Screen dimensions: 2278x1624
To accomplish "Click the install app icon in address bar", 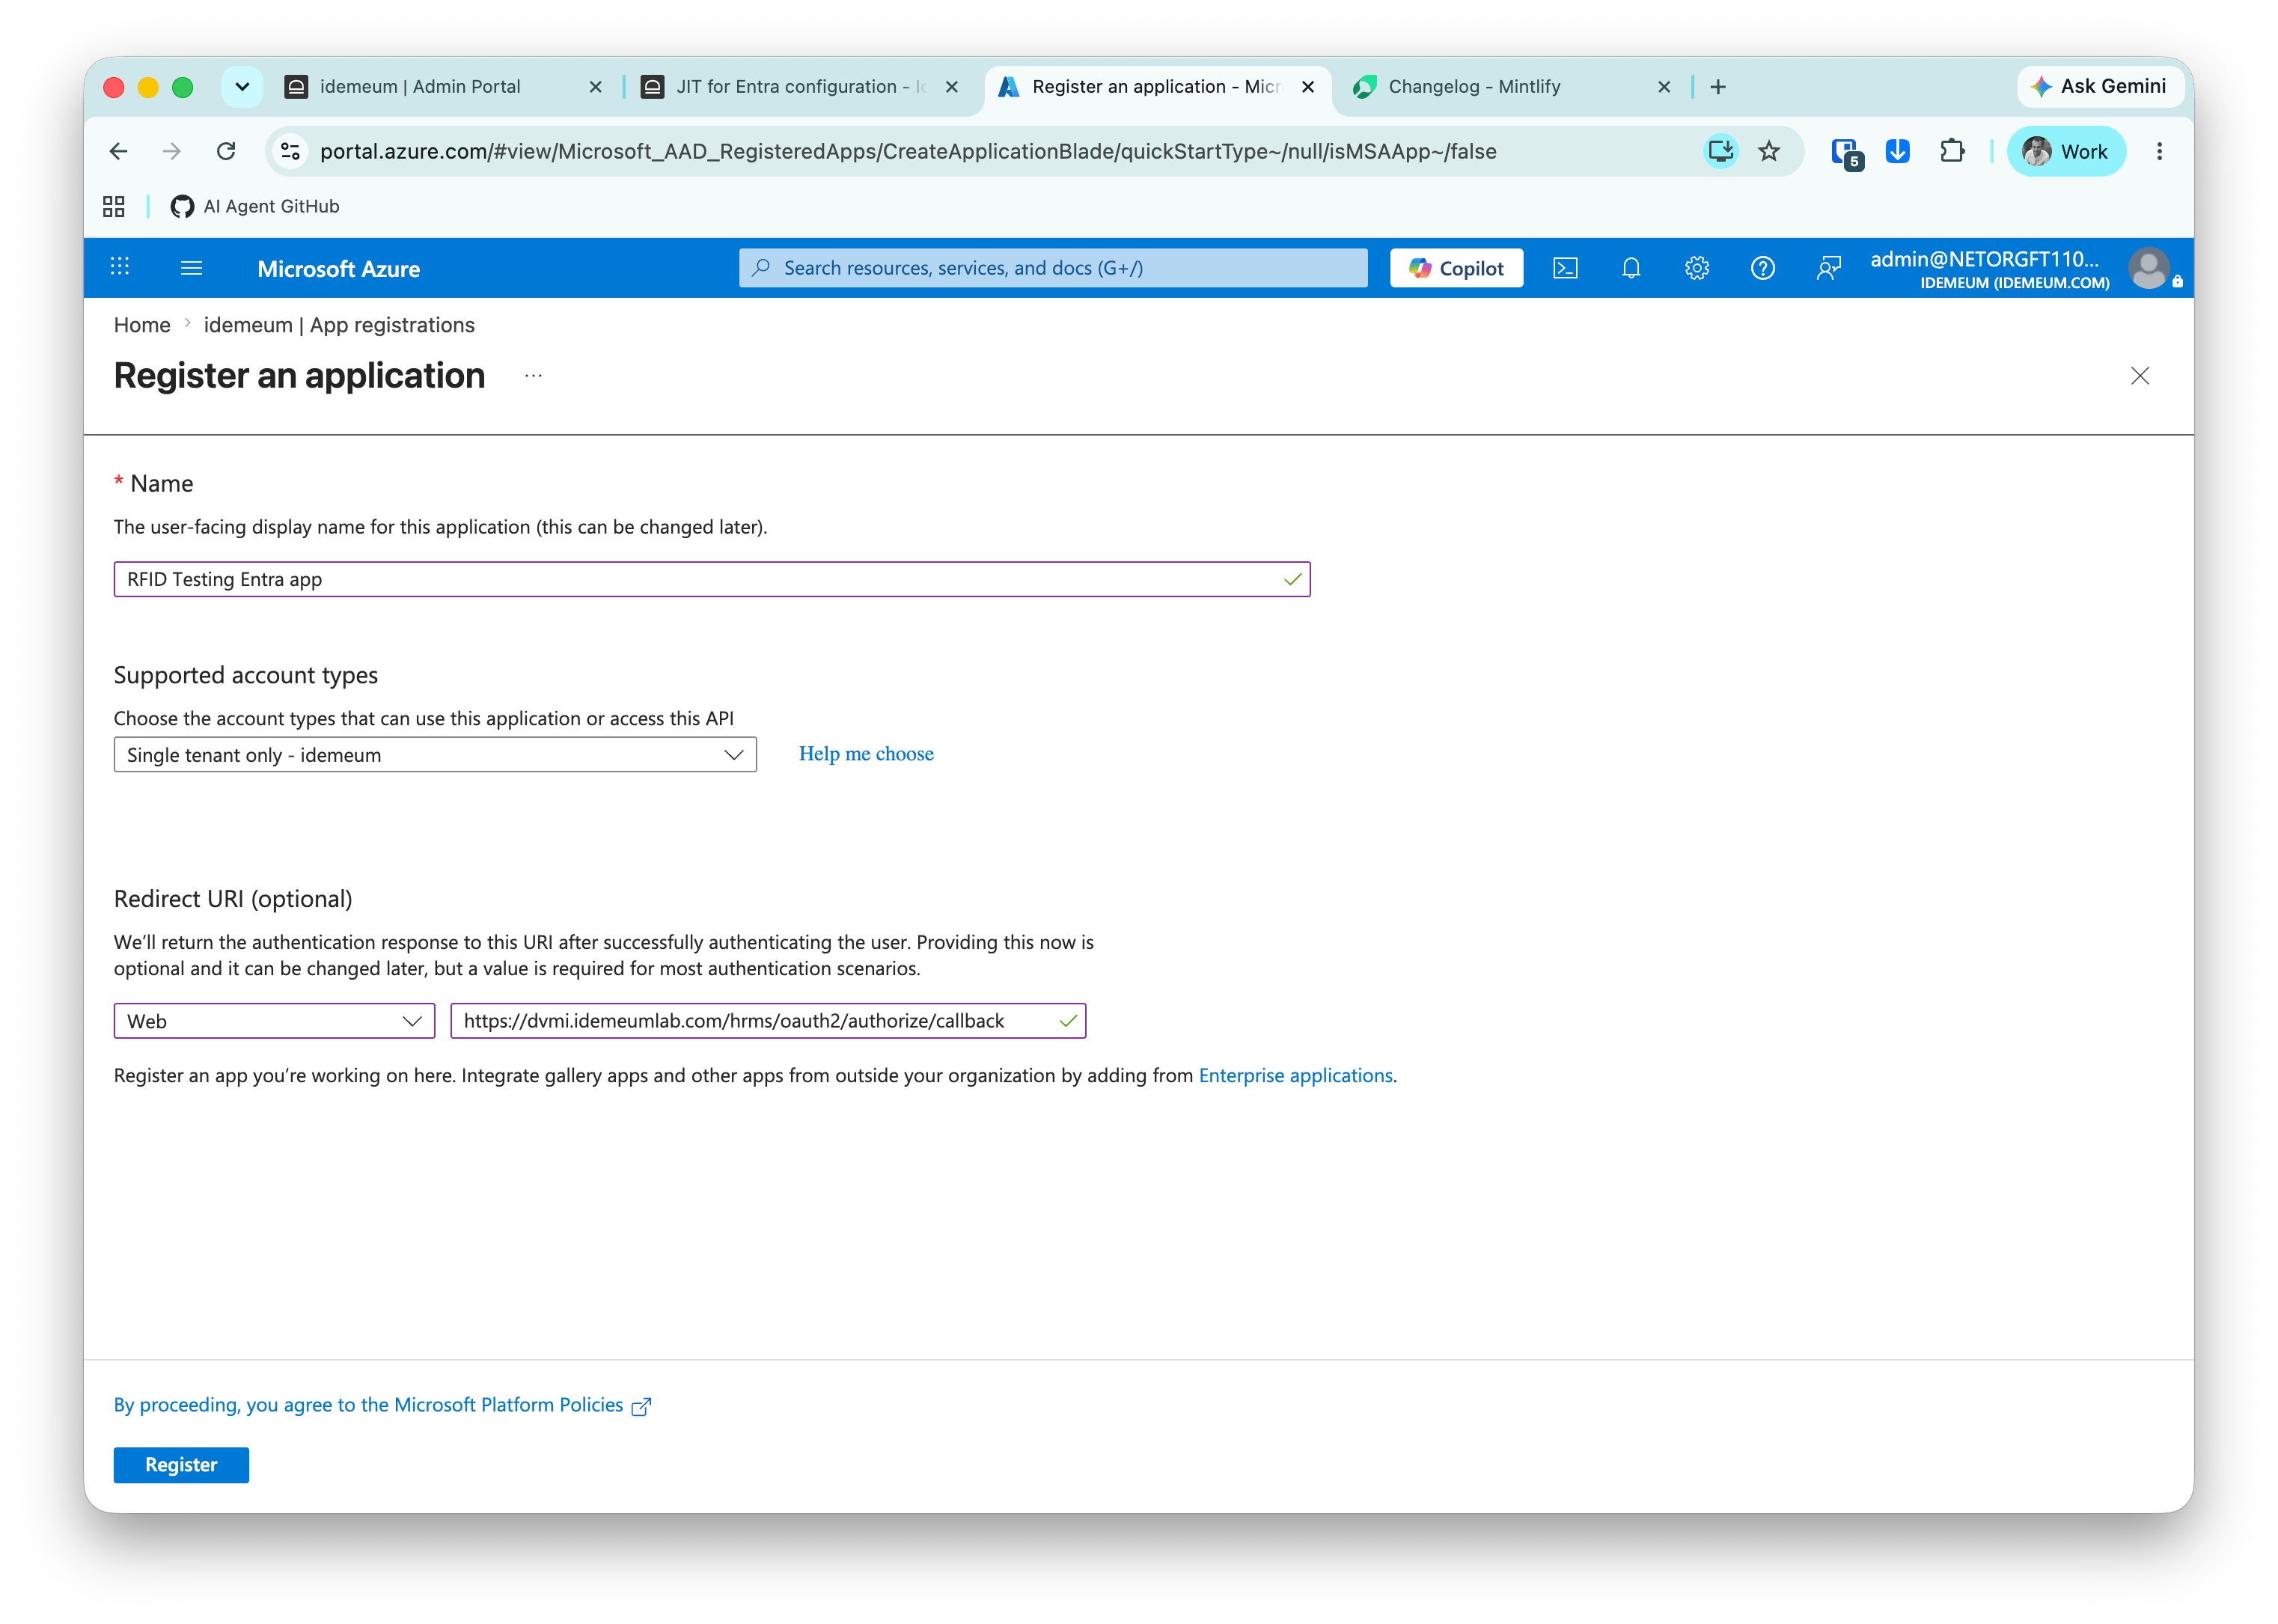I will (x=1720, y=151).
